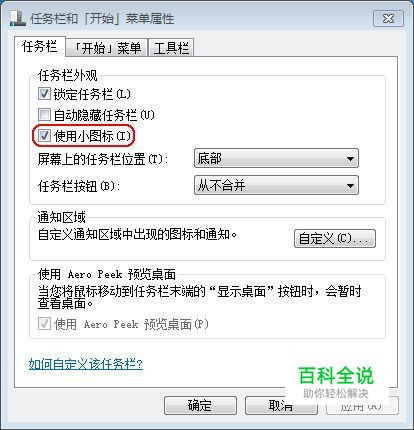This screenshot has height=430, width=414.
Task: Click the 自定义(C)... button
Action: pyautogui.click(x=335, y=238)
